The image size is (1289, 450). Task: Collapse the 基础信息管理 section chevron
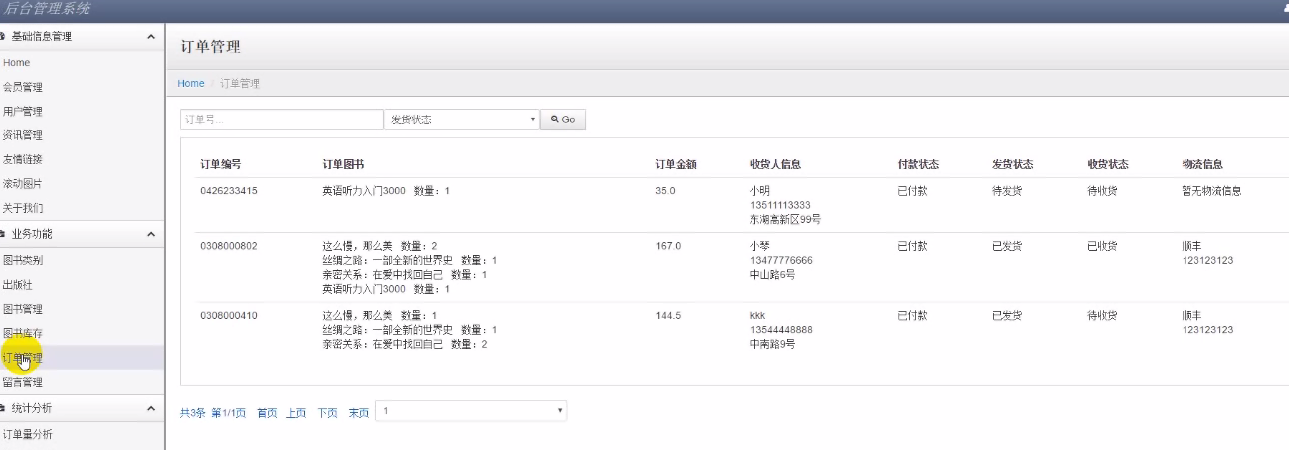pyautogui.click(x=151, y=37)
